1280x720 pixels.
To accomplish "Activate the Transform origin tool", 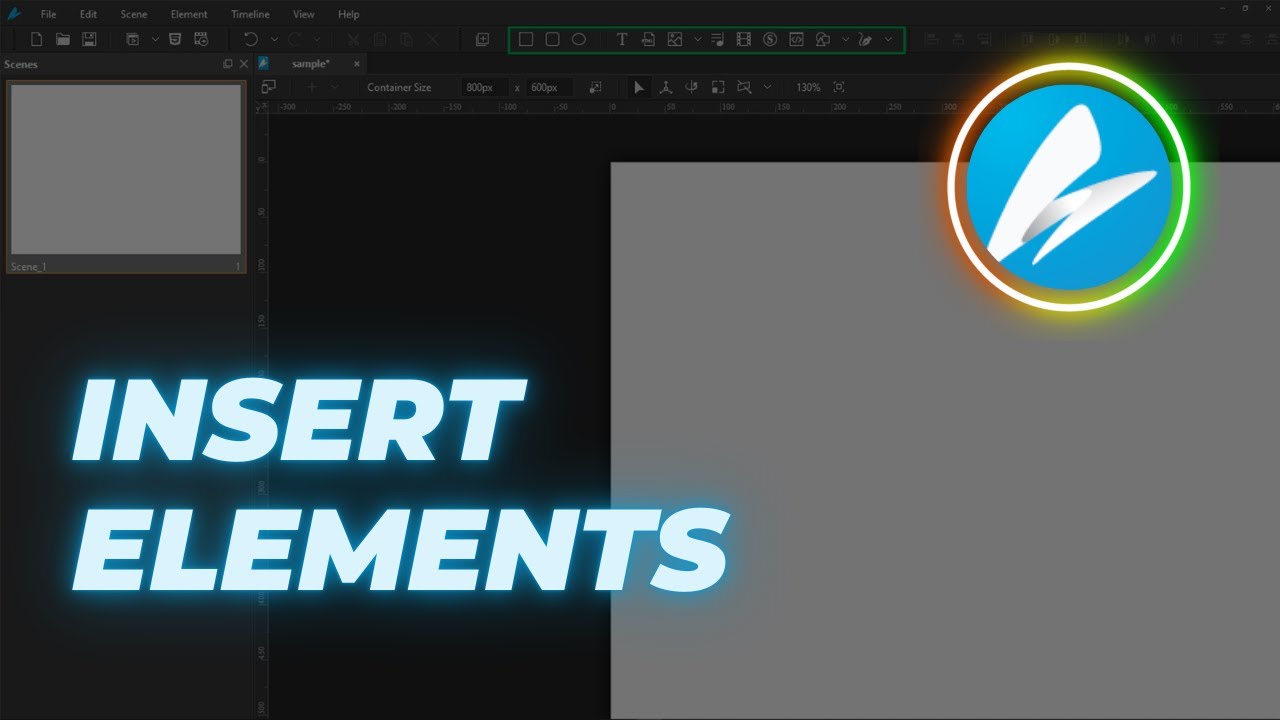I will point(665,88).
